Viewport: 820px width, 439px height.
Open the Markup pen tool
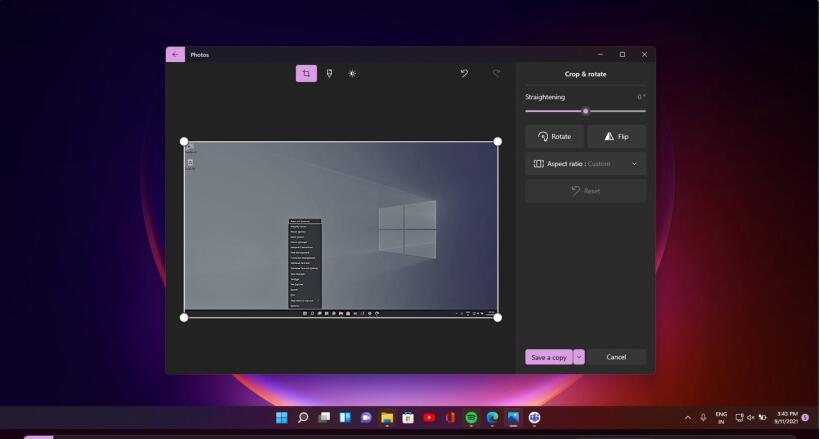[x=329, y=74]
